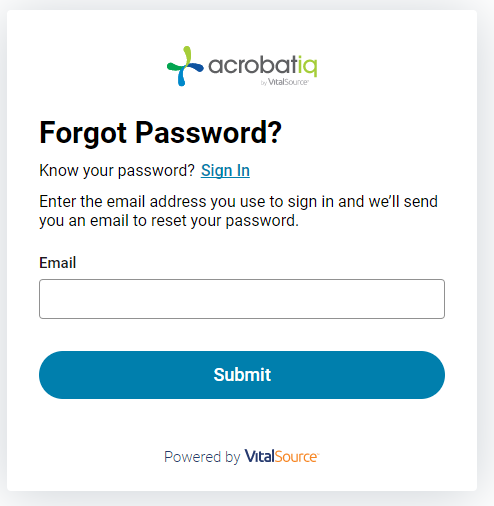
Task: Click the dark green left petal of logo
Action: [174, 67]
